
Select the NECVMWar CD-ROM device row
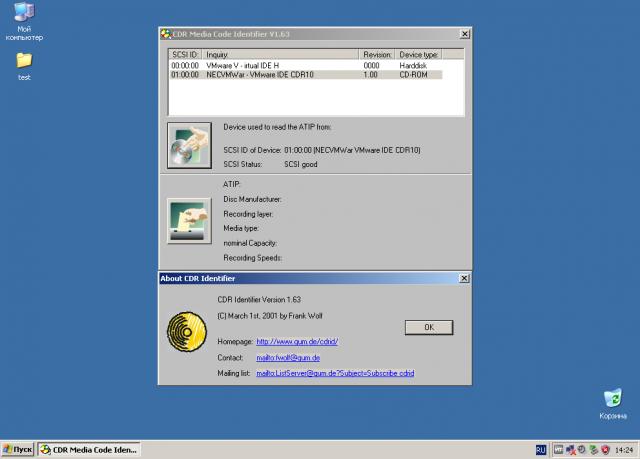[305, 74]
